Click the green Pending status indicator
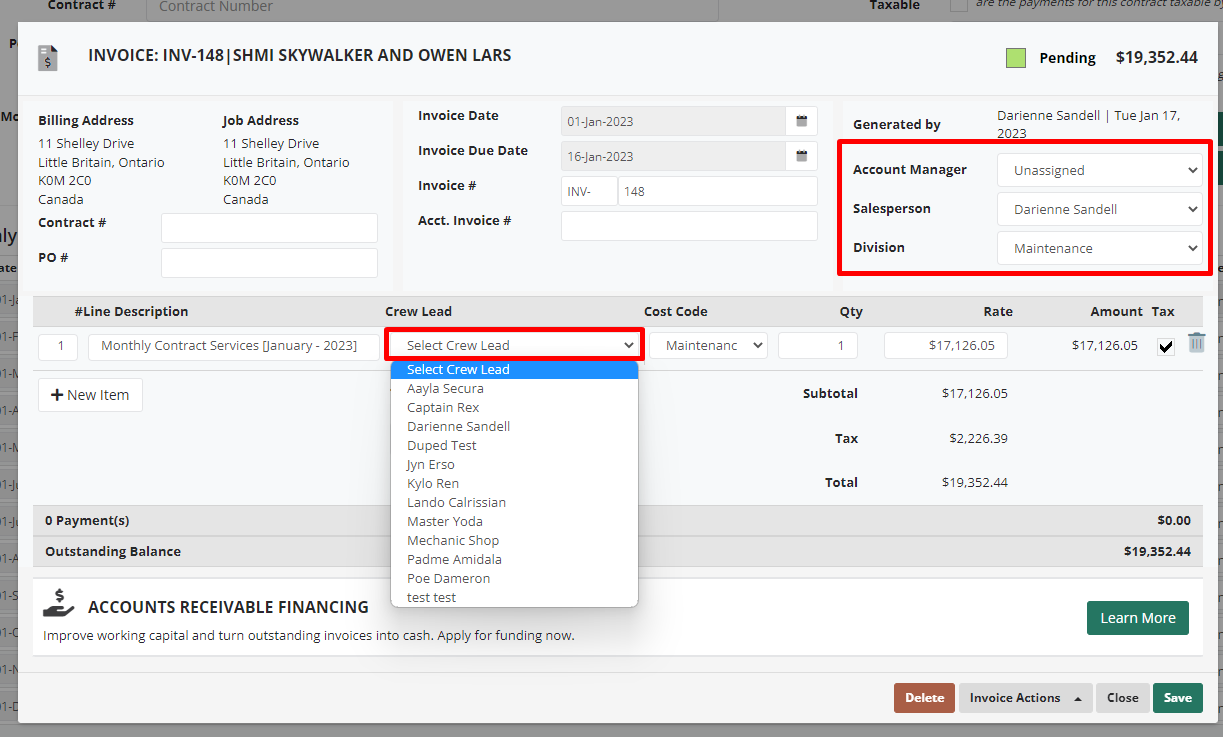 pyautogui.click(x=1015, y=58)
